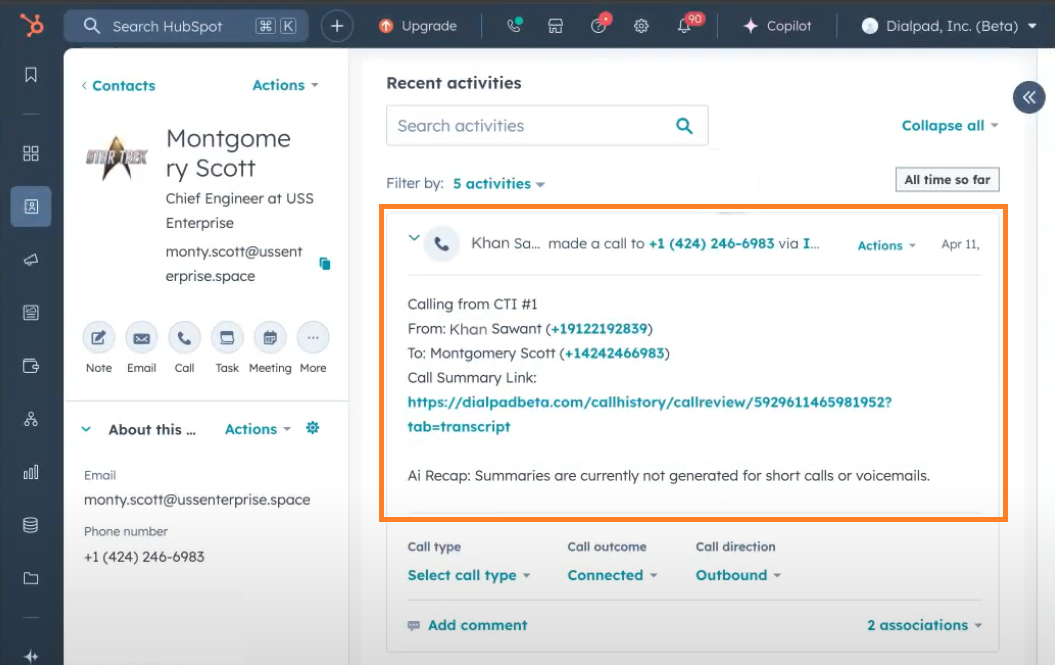Open the progress guide icon with red dot

599,25
